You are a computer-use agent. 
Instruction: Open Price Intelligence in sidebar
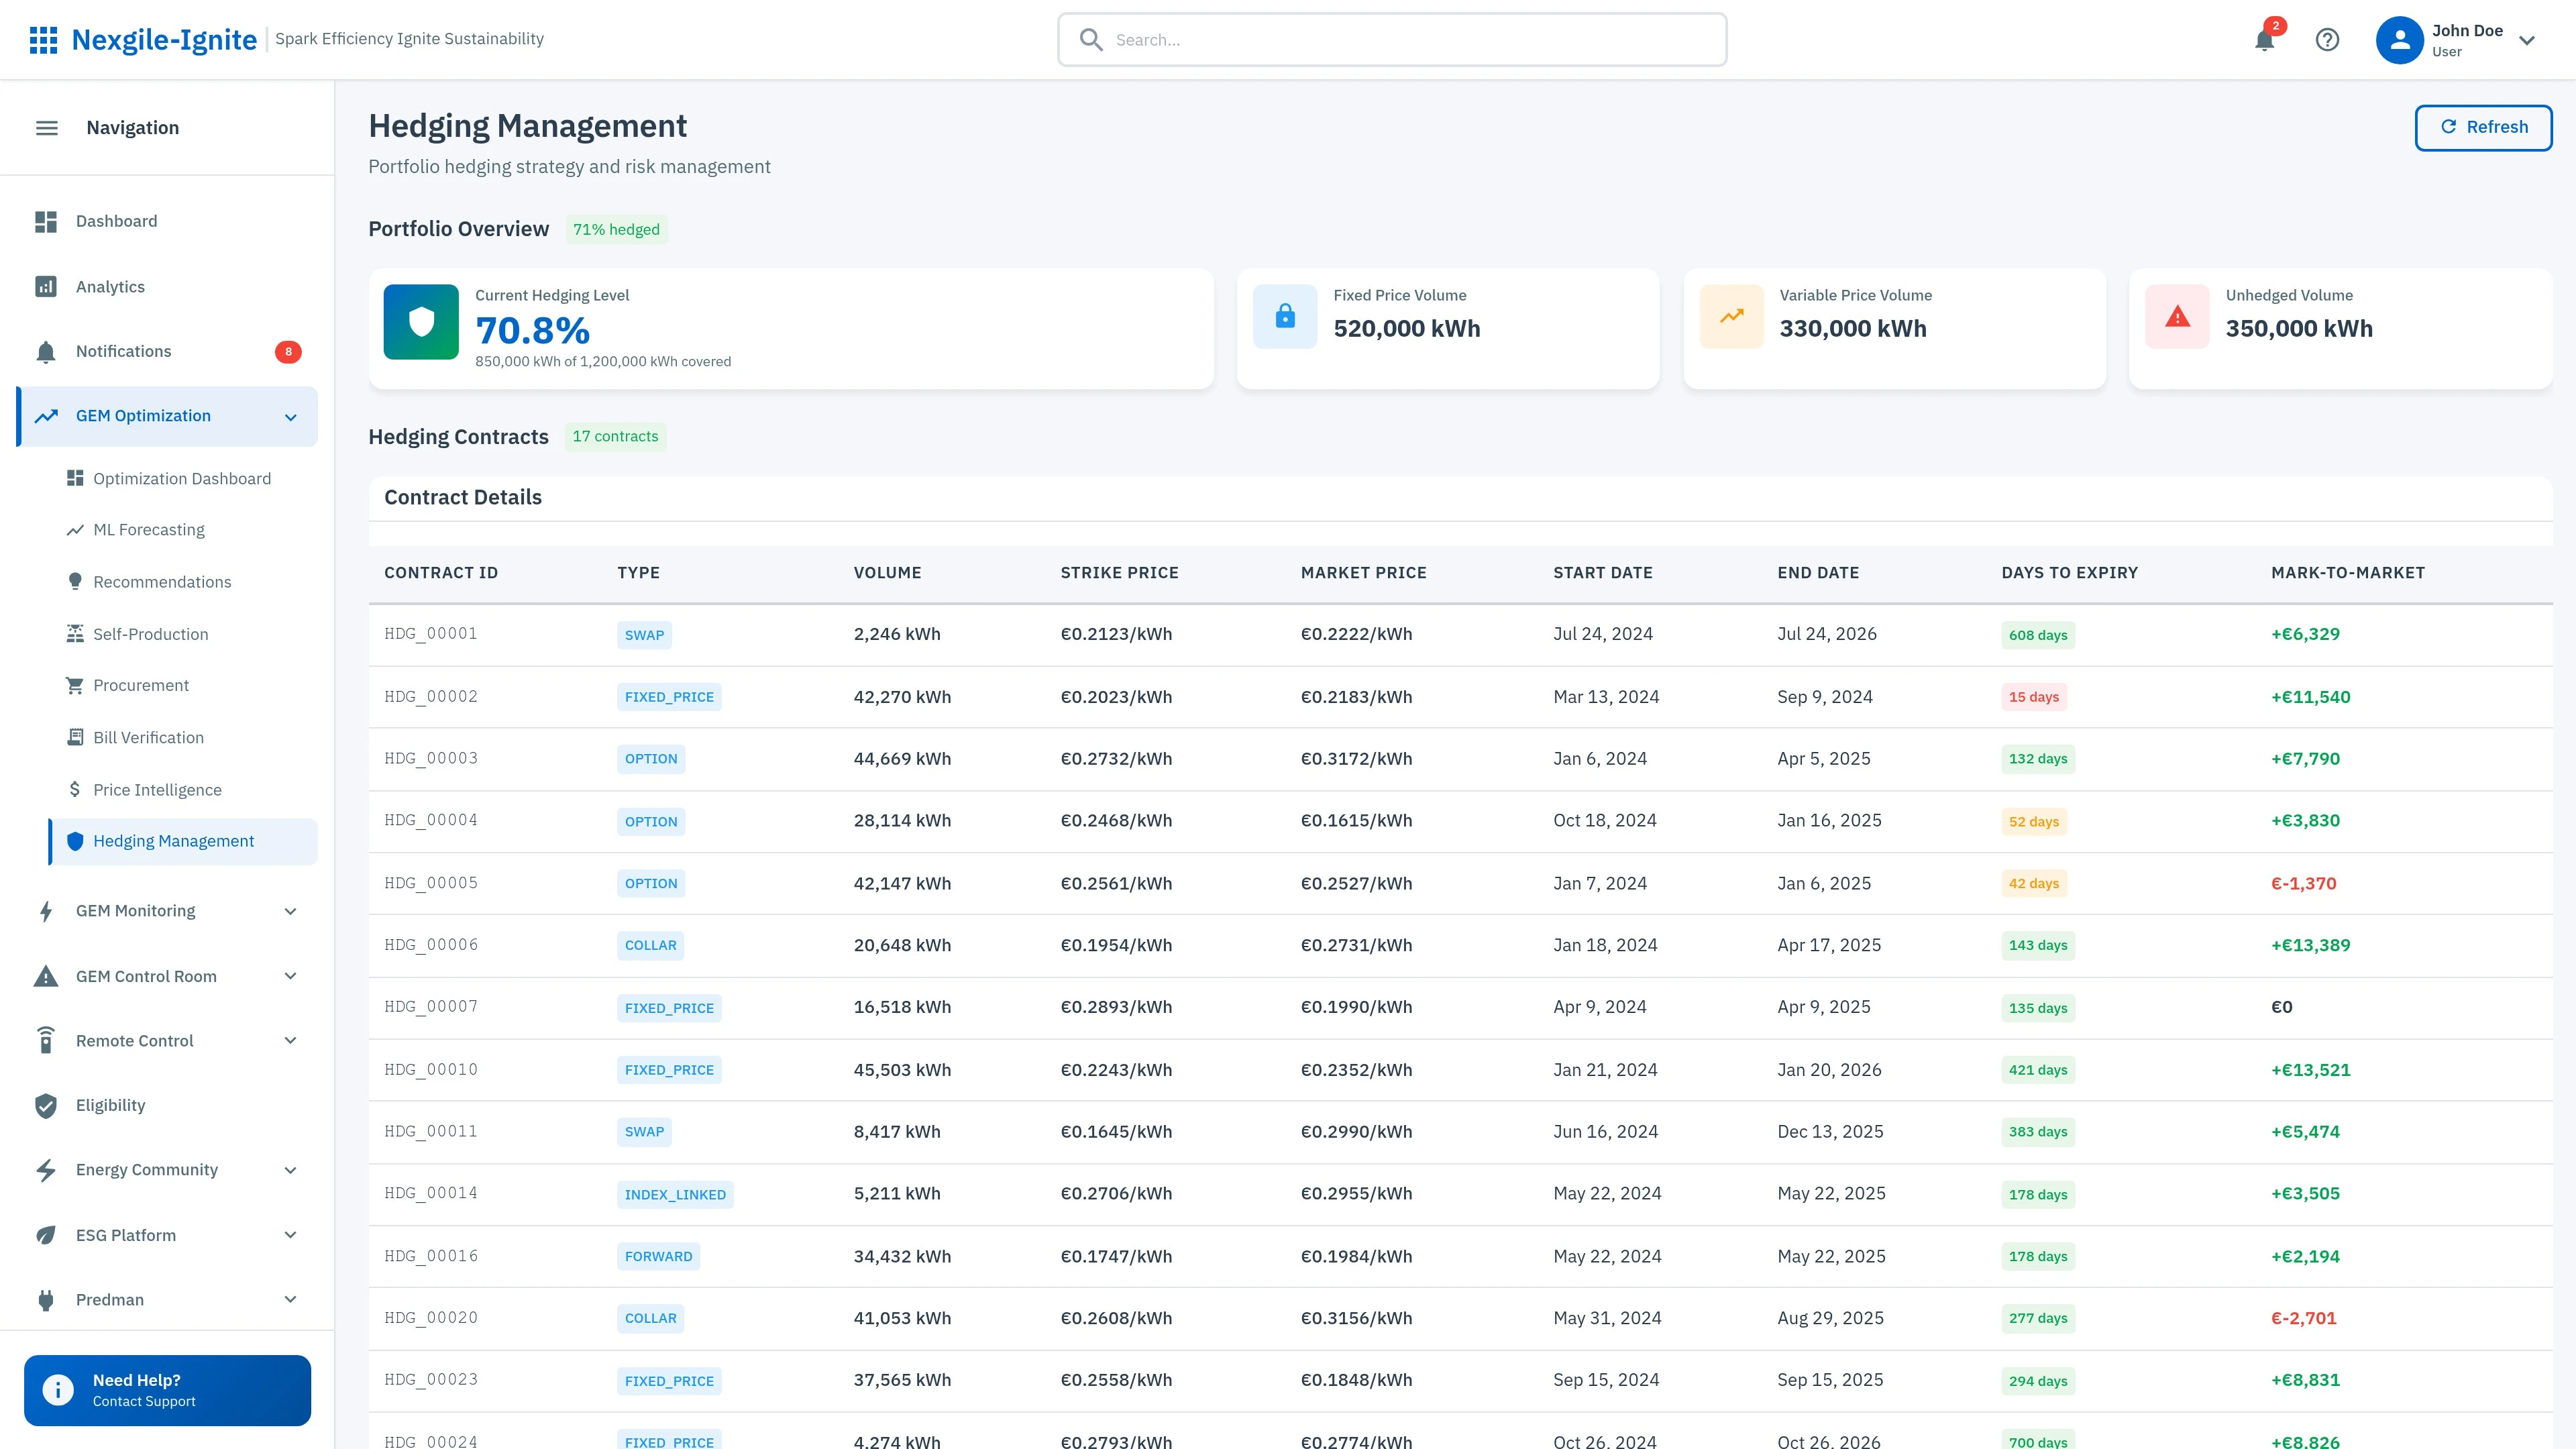(157, 790)
